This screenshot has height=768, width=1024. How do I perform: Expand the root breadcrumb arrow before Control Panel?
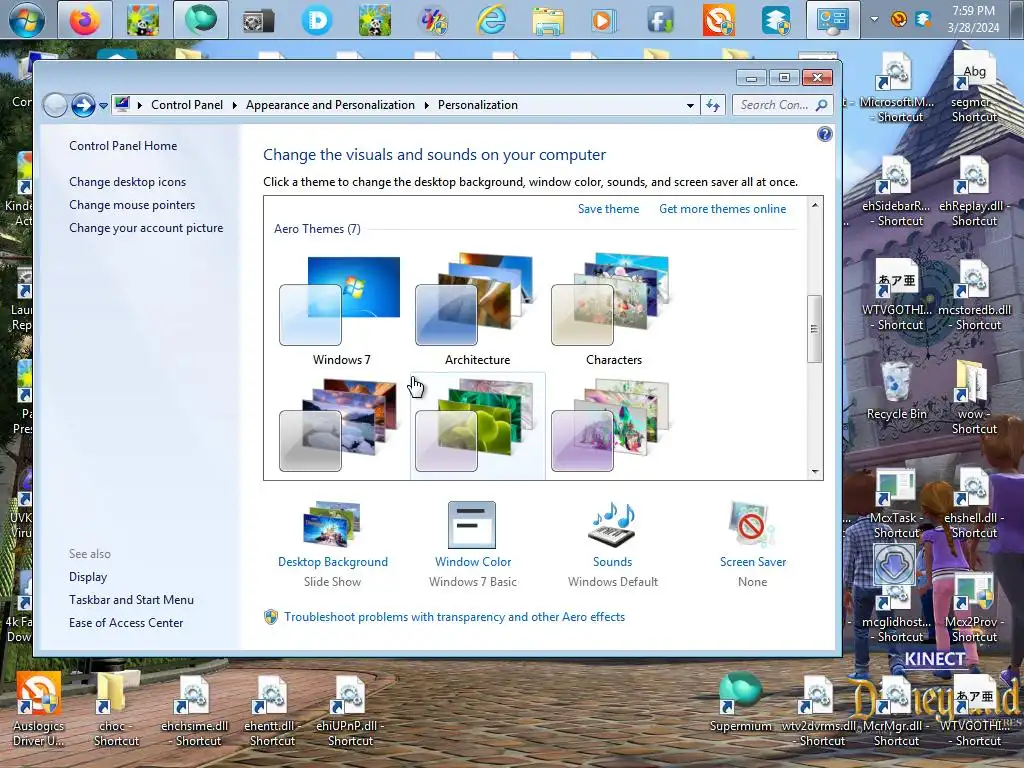tap(140, 105)
